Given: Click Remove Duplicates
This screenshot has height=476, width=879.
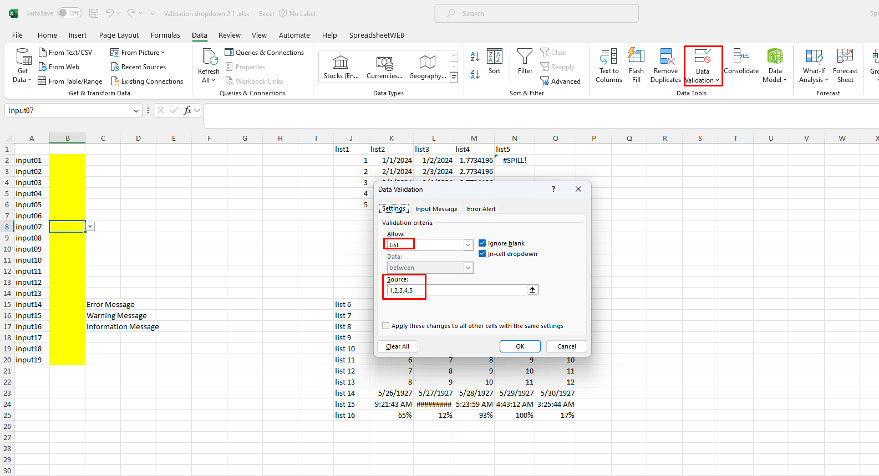Looking at the screenshot, I should pyautogui.click(x=665, y=65).
